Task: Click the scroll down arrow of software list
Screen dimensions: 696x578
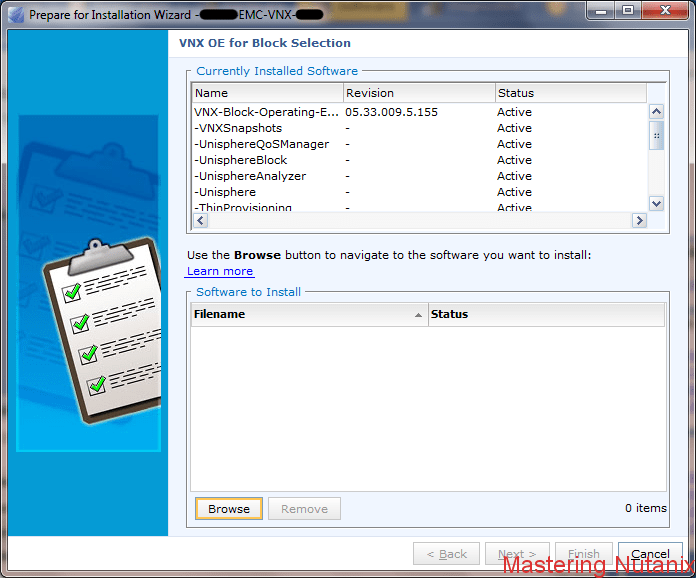Action: (x=656, y=204)
